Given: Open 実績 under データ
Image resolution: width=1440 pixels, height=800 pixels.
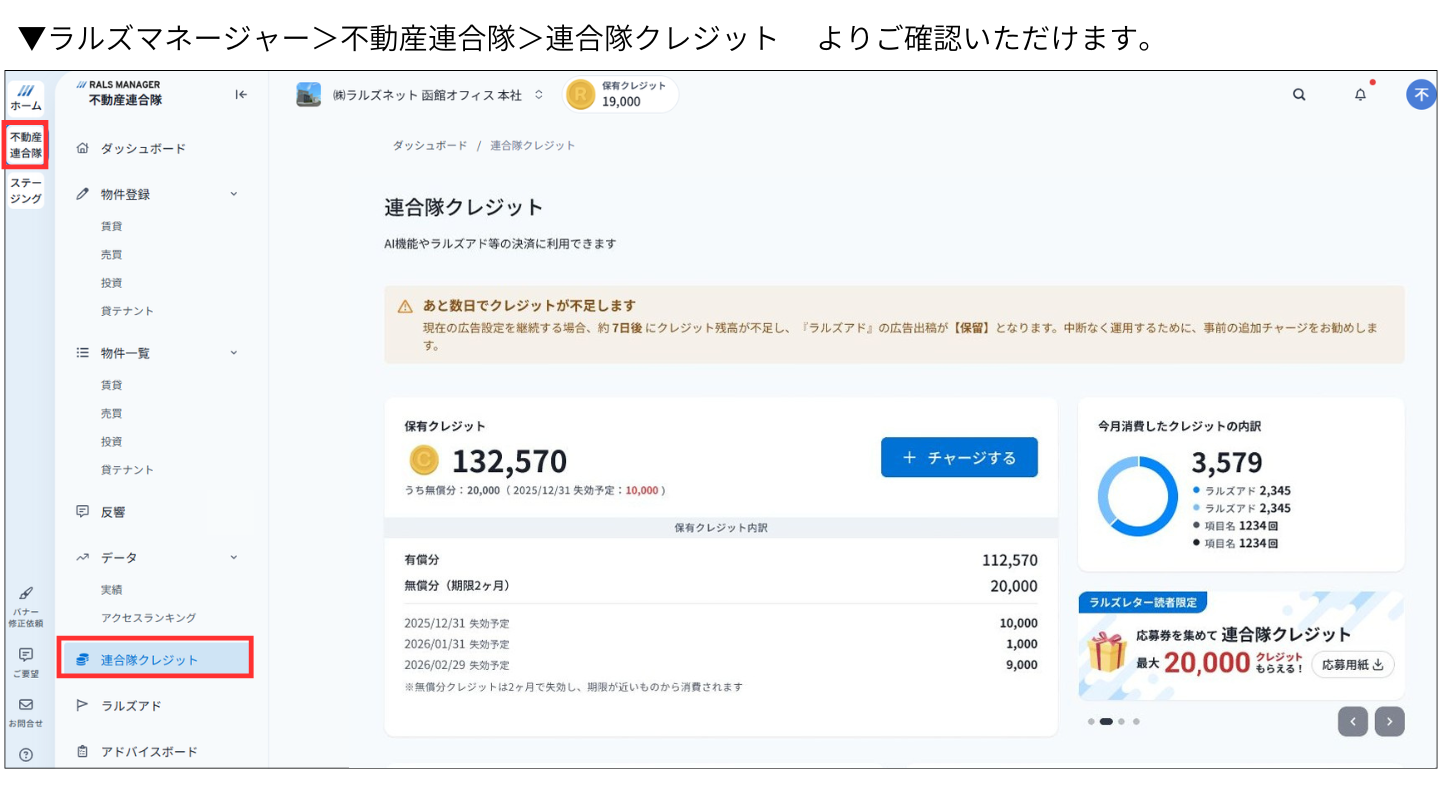Looking at the screenshot, I should pyautogui.click(x=111, y=590).
